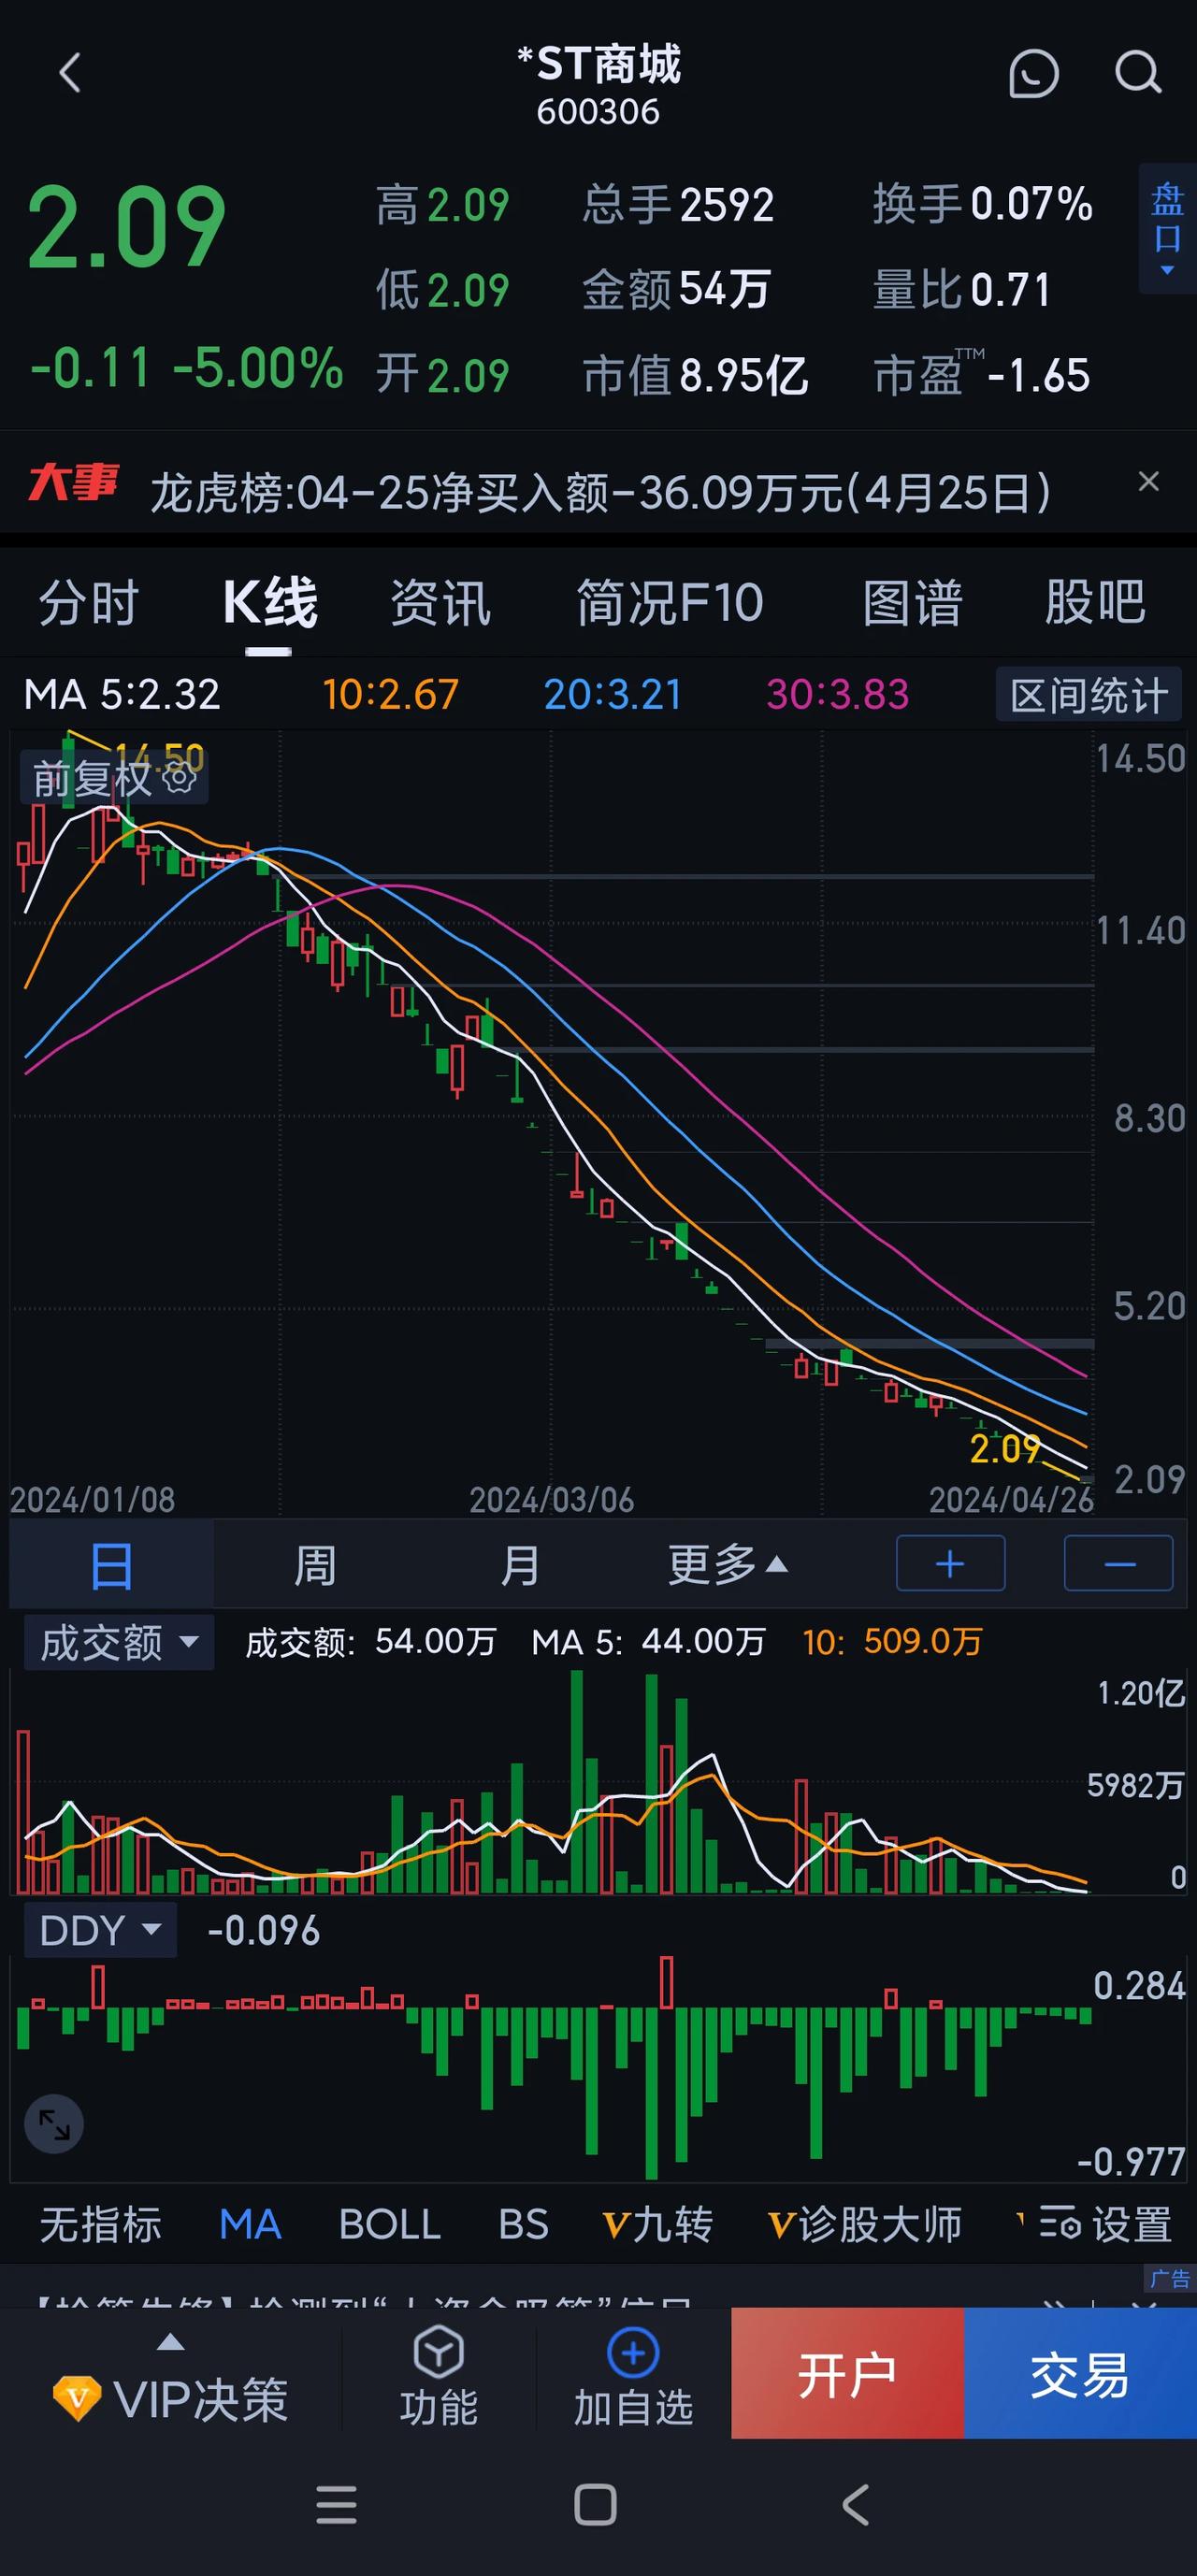The width and height of the screenshot is (1197, 2576).
Task: Open stock search magnifier icon
Action: pos(1138,73)
